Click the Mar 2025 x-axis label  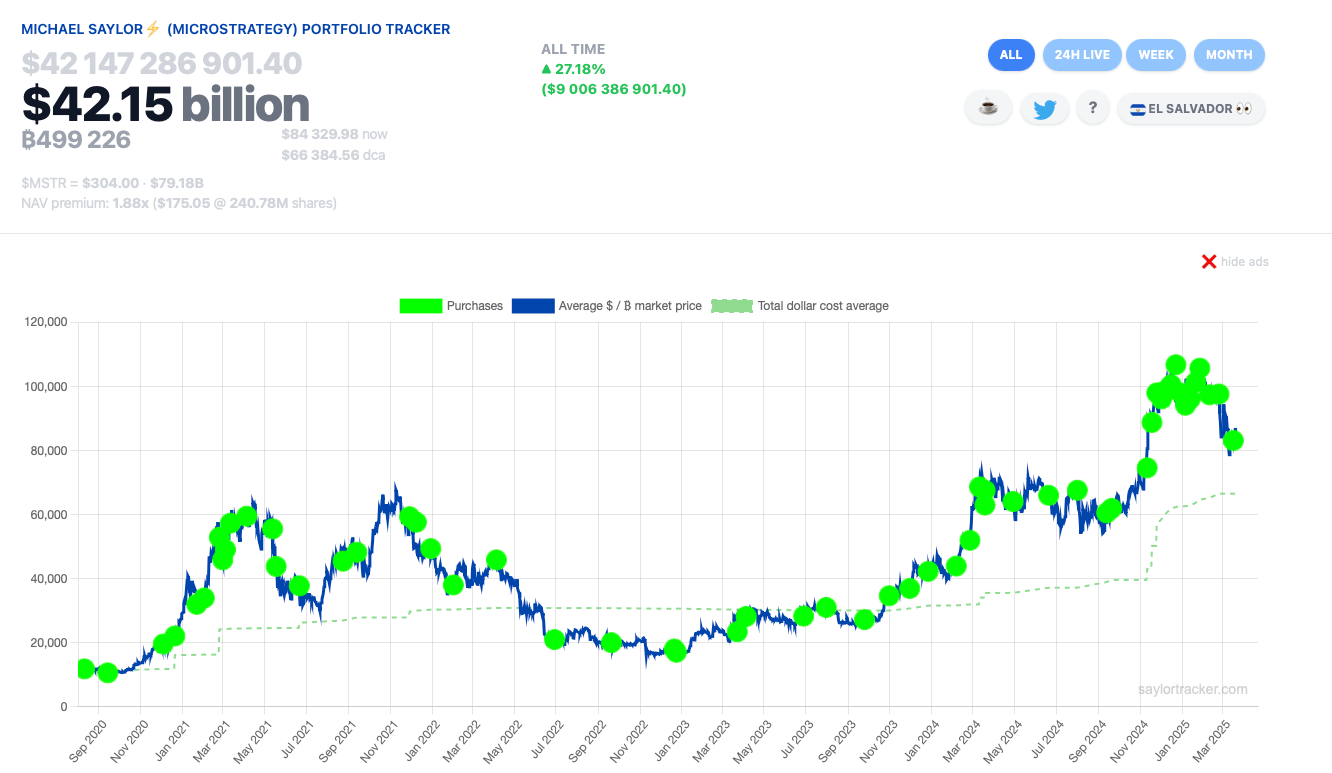pyautogui.click(x=1210, y=740)
